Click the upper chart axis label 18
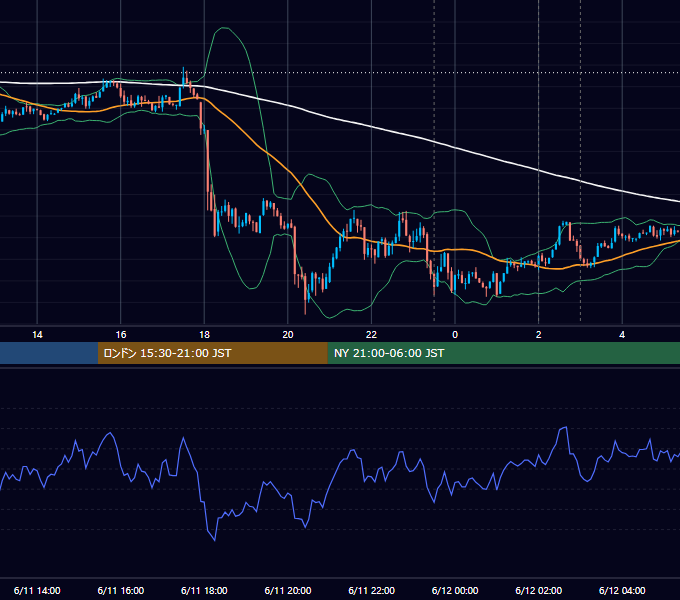This screenshot has height=600, width=680. (x=204, y=335)
